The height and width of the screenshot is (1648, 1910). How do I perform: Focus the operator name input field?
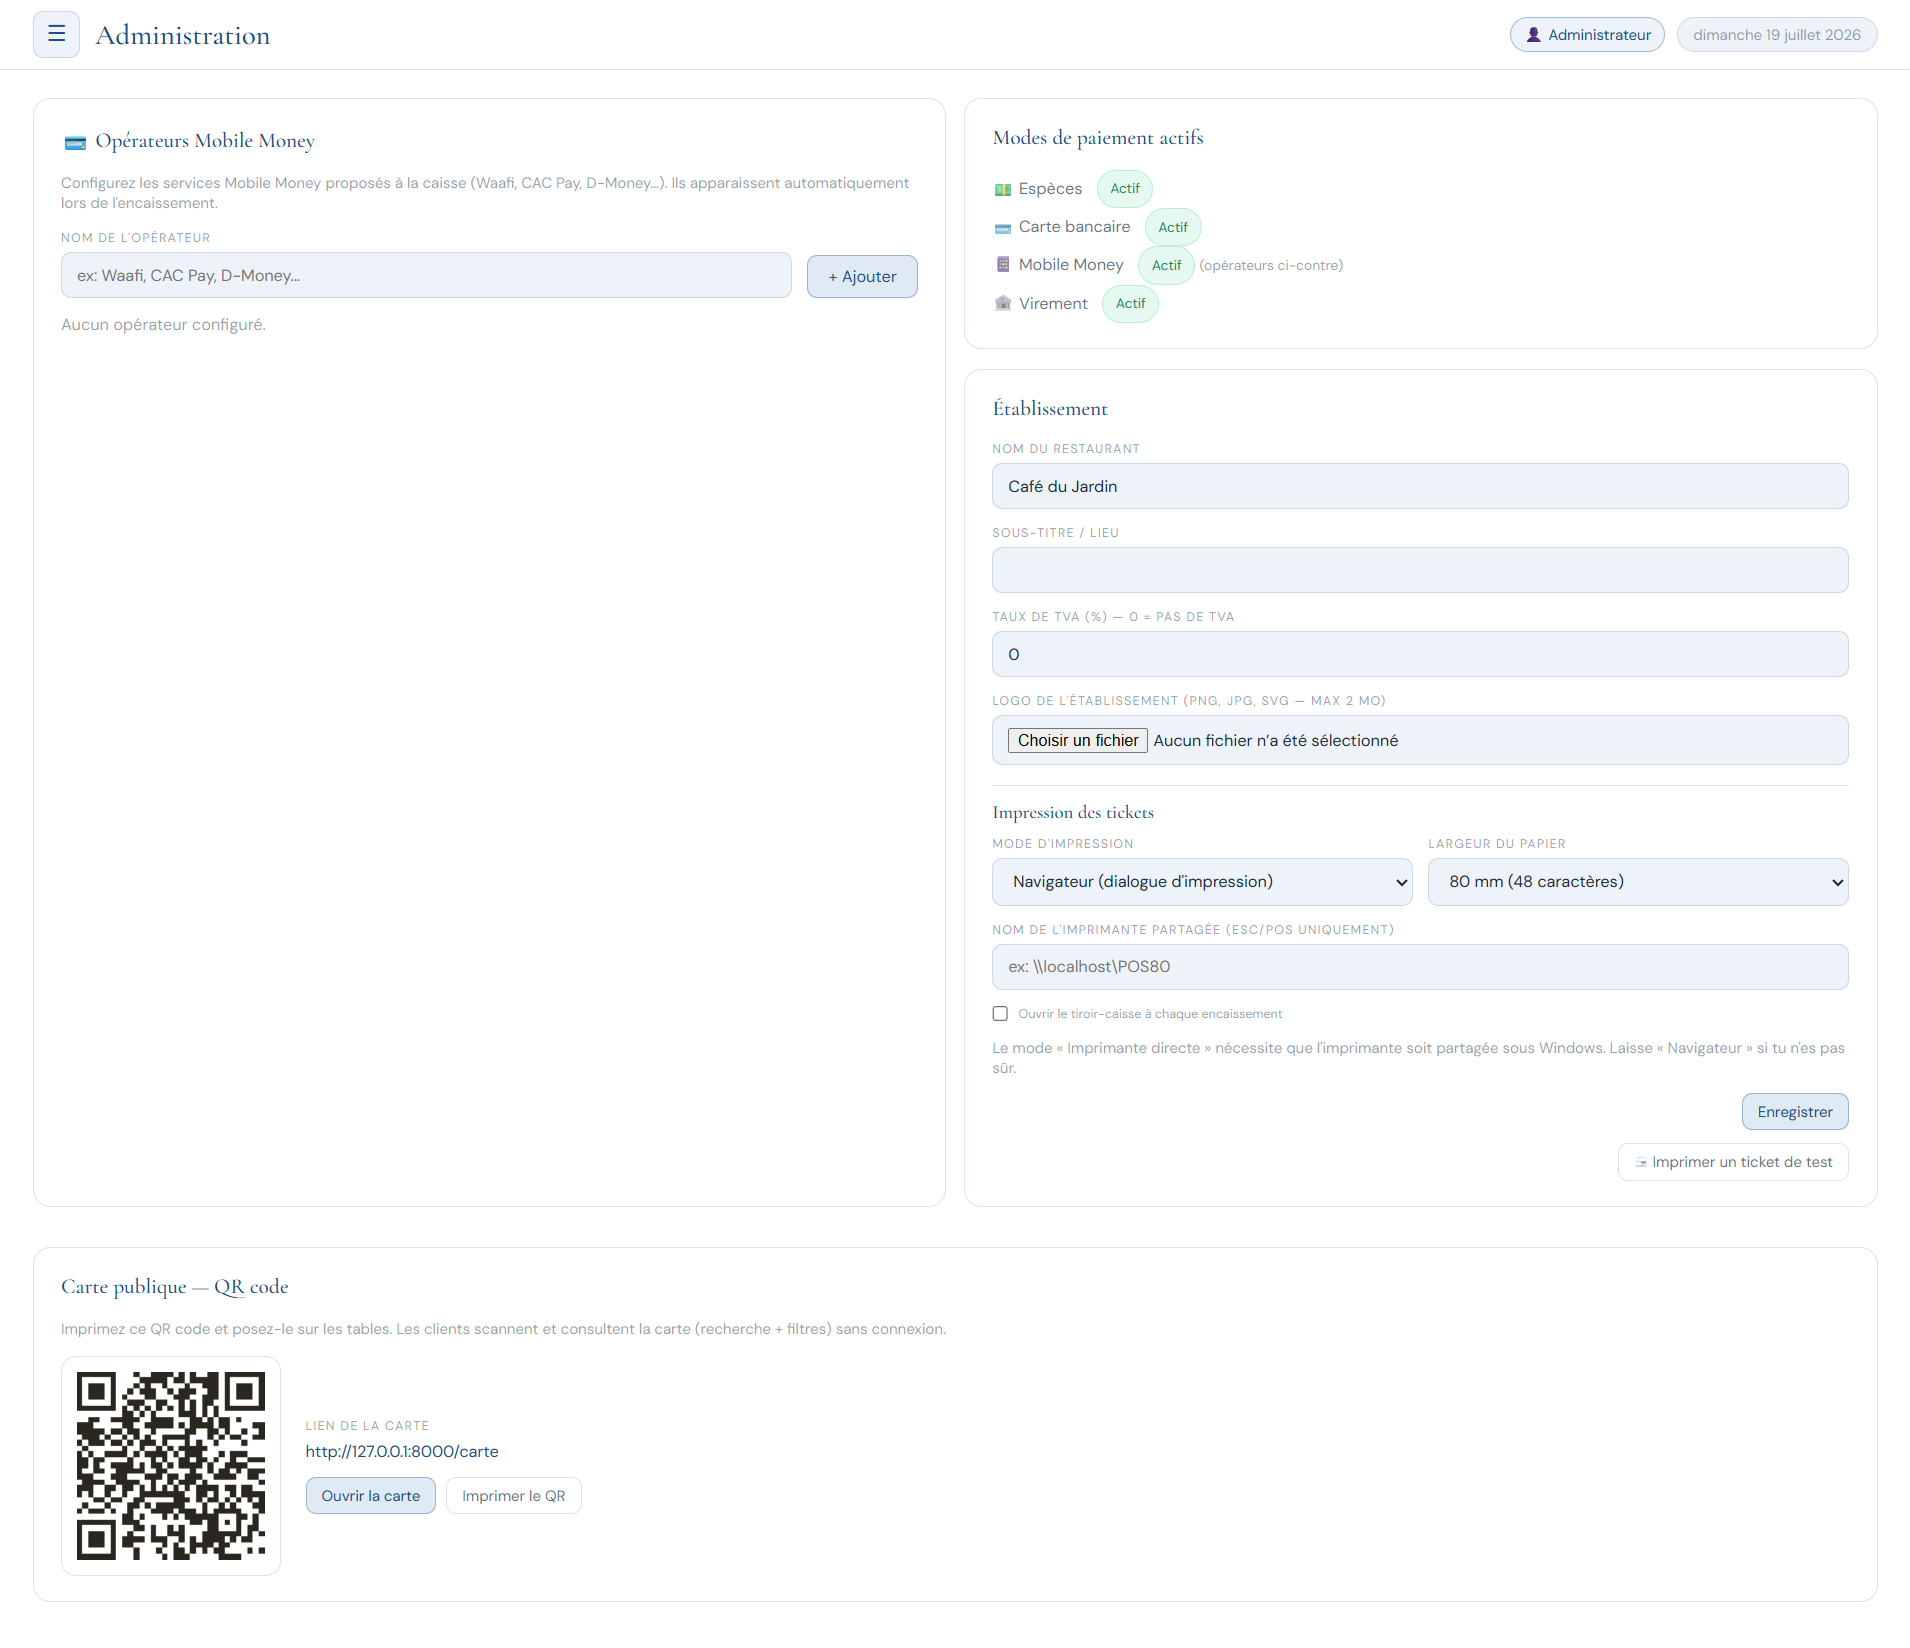426,276
